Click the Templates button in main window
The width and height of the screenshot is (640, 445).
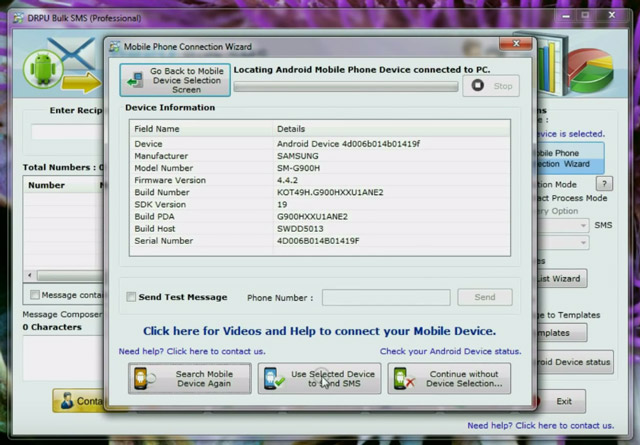tap(561, 333)
